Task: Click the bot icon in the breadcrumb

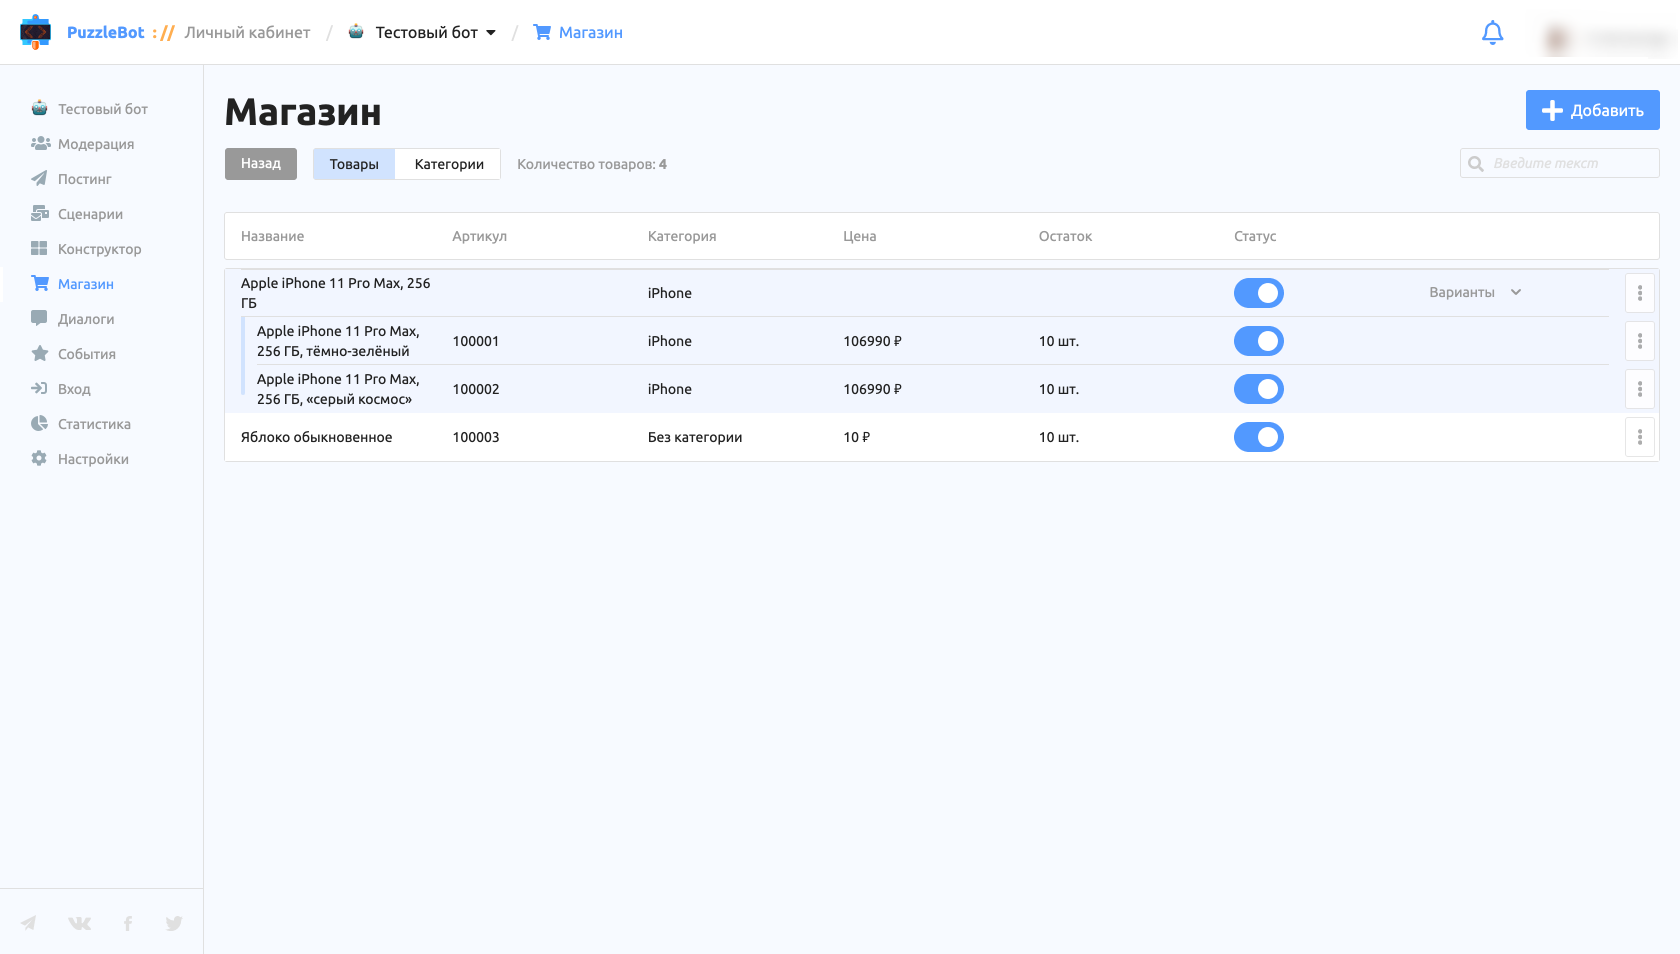Action: [356, 32]
